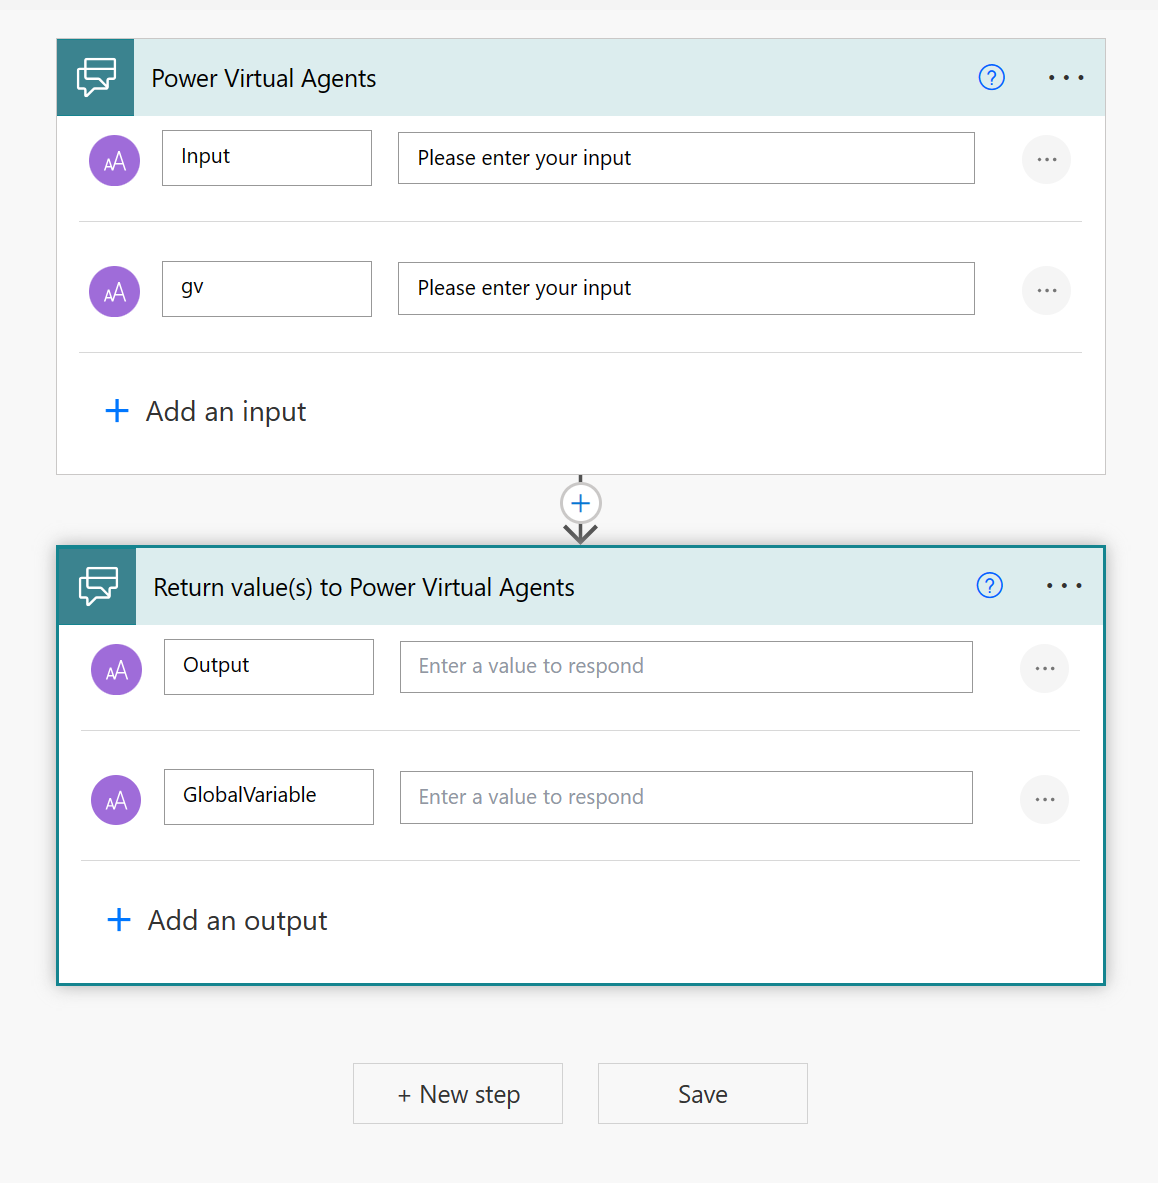Save the flow
The height and width of the screenshot is (1183, 1158).
703,1094
